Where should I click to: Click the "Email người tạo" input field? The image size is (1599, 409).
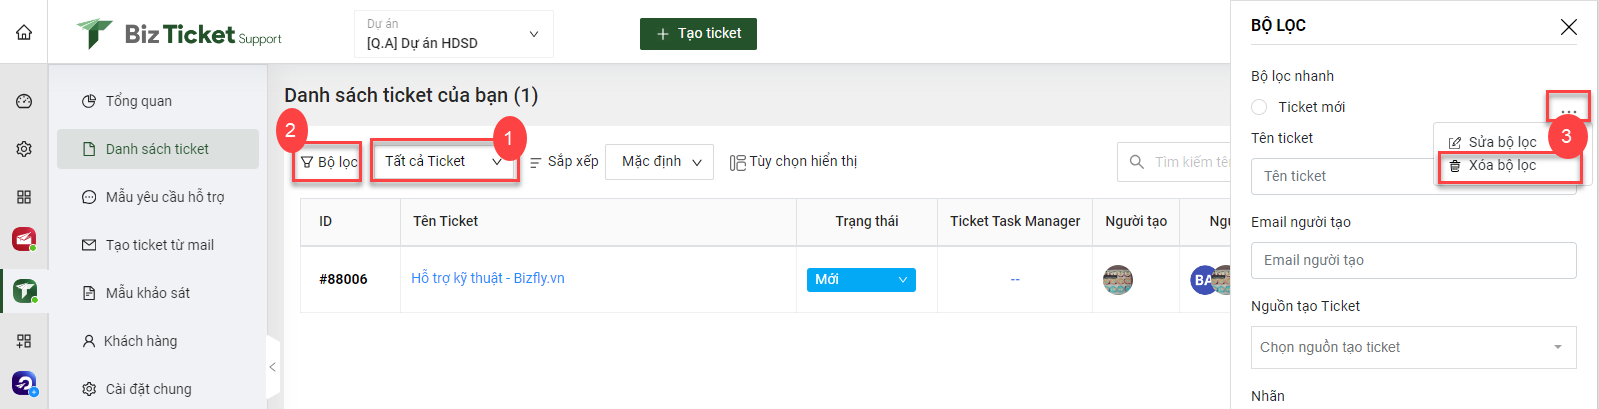(1413, 260)
